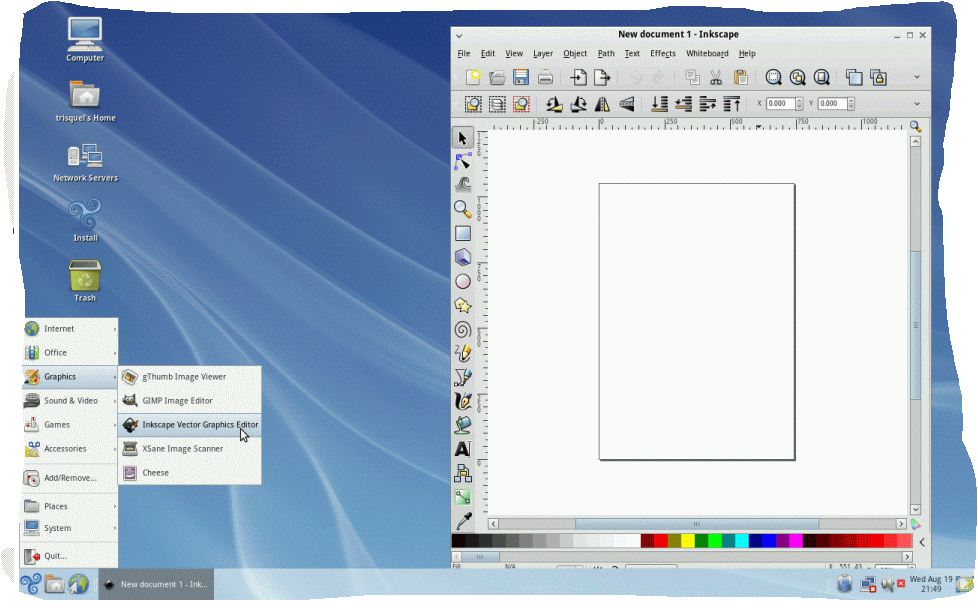Viewport: 978px width, 610px height.
Task: Cut selection with the scissors icon
Action: pos(716,77)
